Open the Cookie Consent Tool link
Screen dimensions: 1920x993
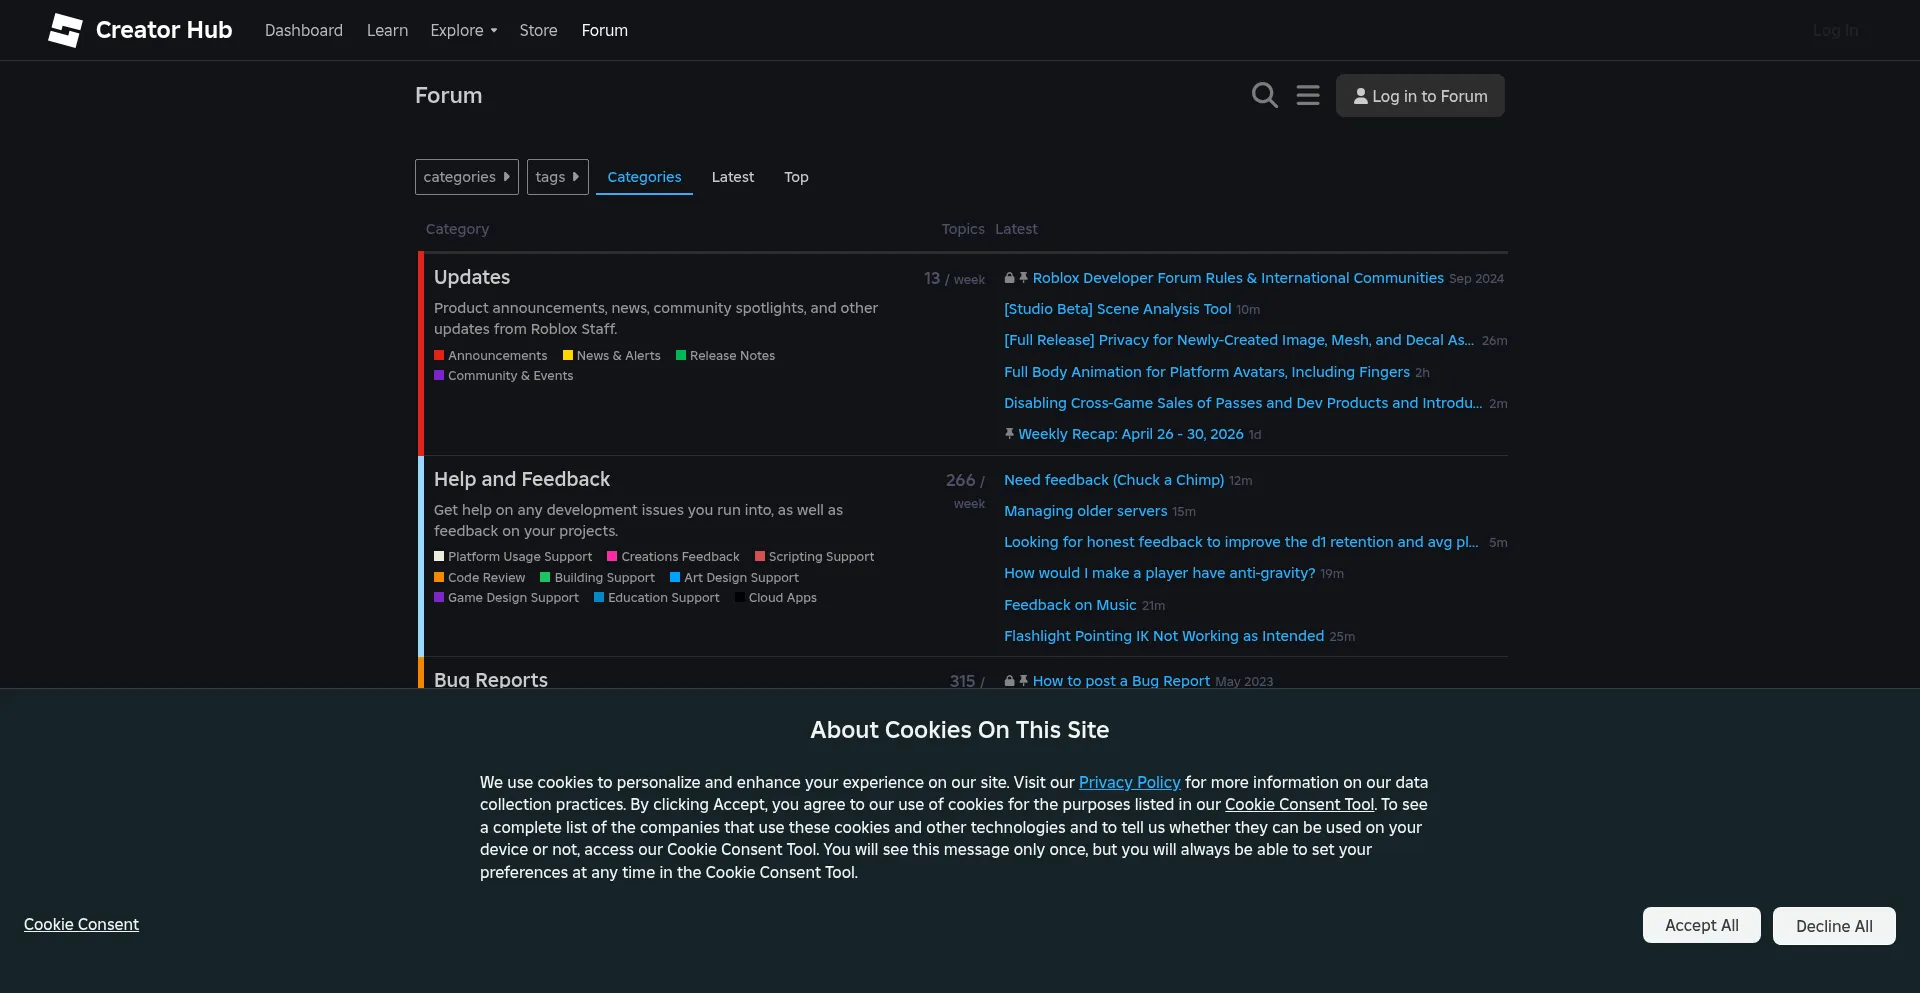[1299, 804]
